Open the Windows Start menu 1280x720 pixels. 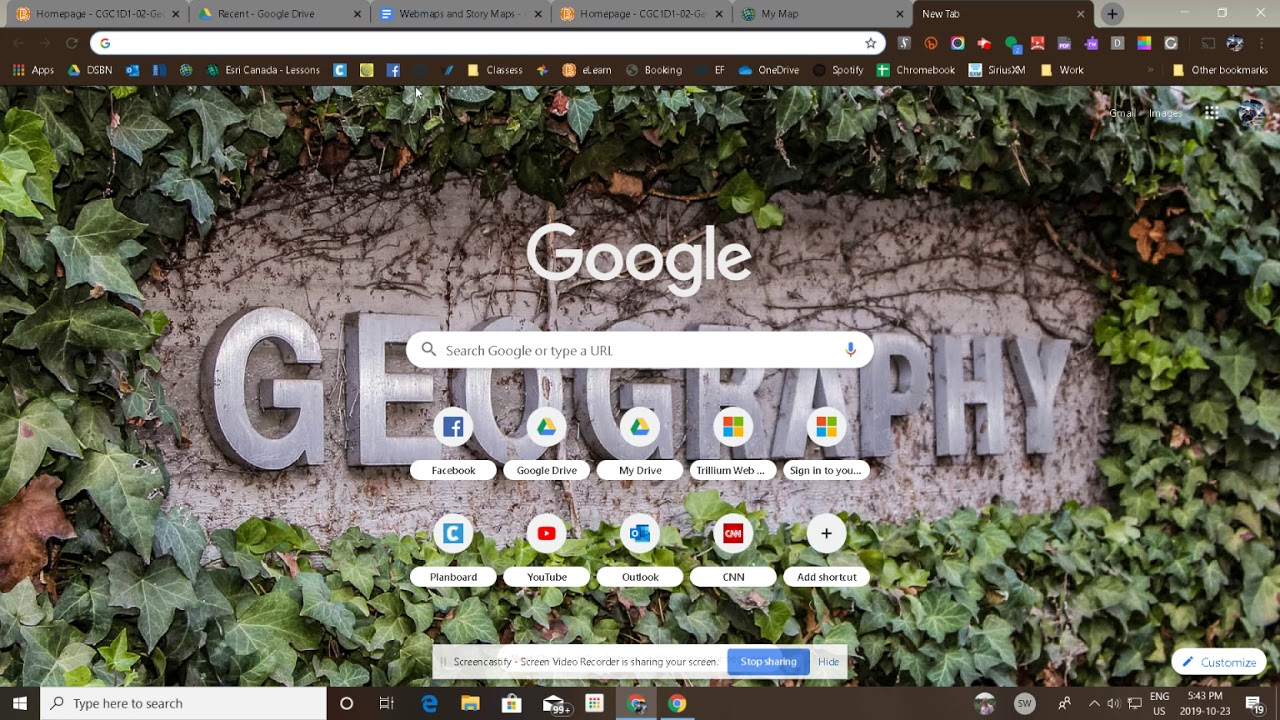pos(20,703)
